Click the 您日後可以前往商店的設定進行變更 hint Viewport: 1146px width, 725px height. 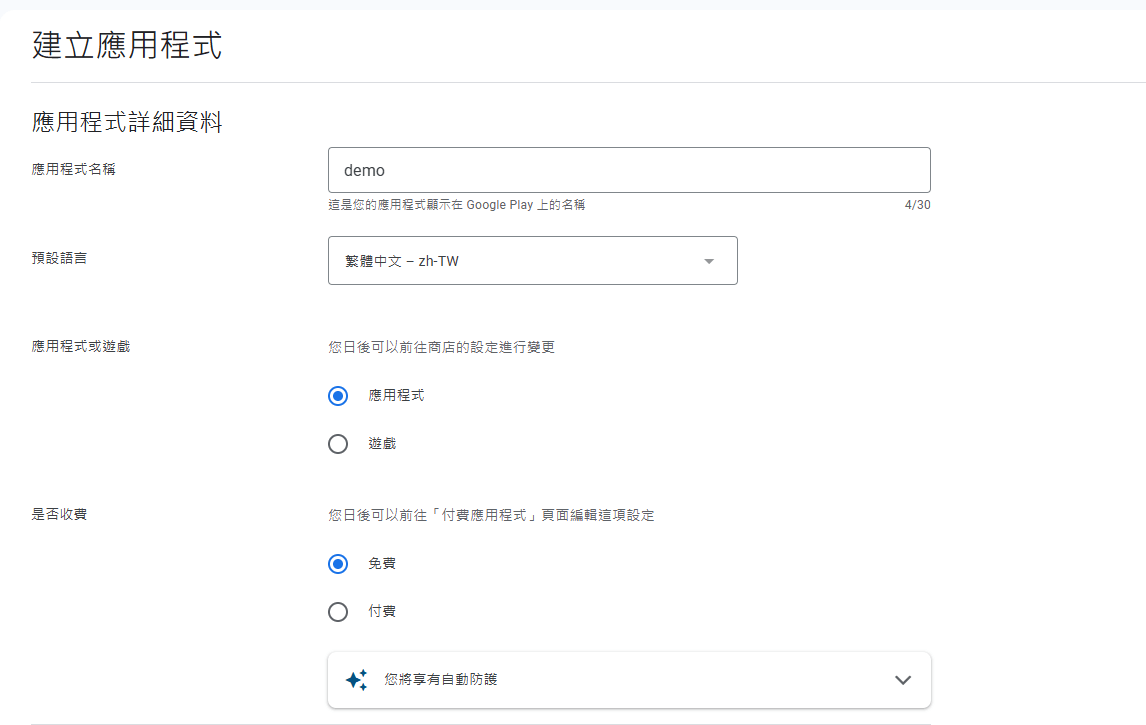click(441, 347)
